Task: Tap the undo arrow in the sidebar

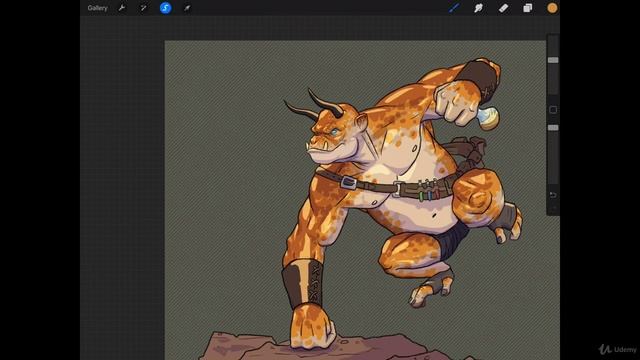Action: pyautogui.click(x=553, y=195)
